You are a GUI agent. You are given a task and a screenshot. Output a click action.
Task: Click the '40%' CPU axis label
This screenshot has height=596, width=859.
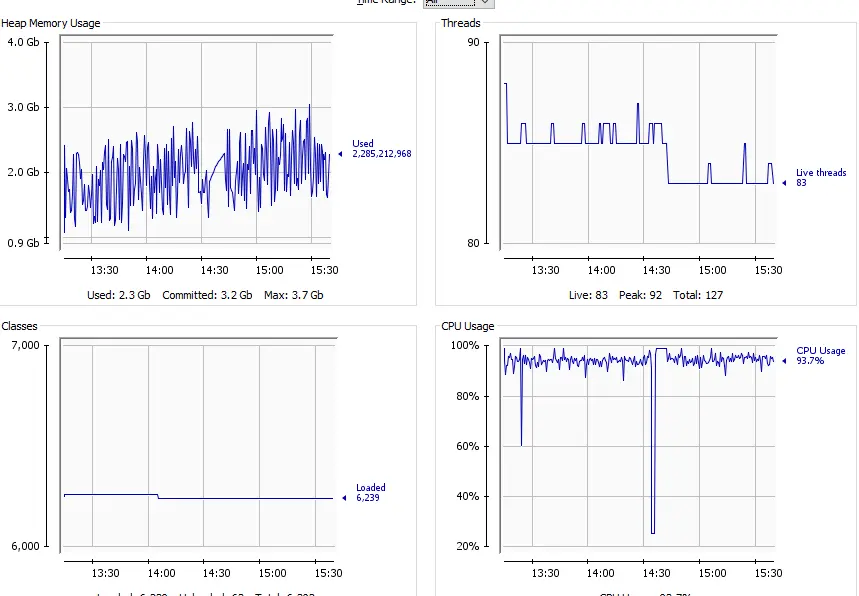pos(467,496)
